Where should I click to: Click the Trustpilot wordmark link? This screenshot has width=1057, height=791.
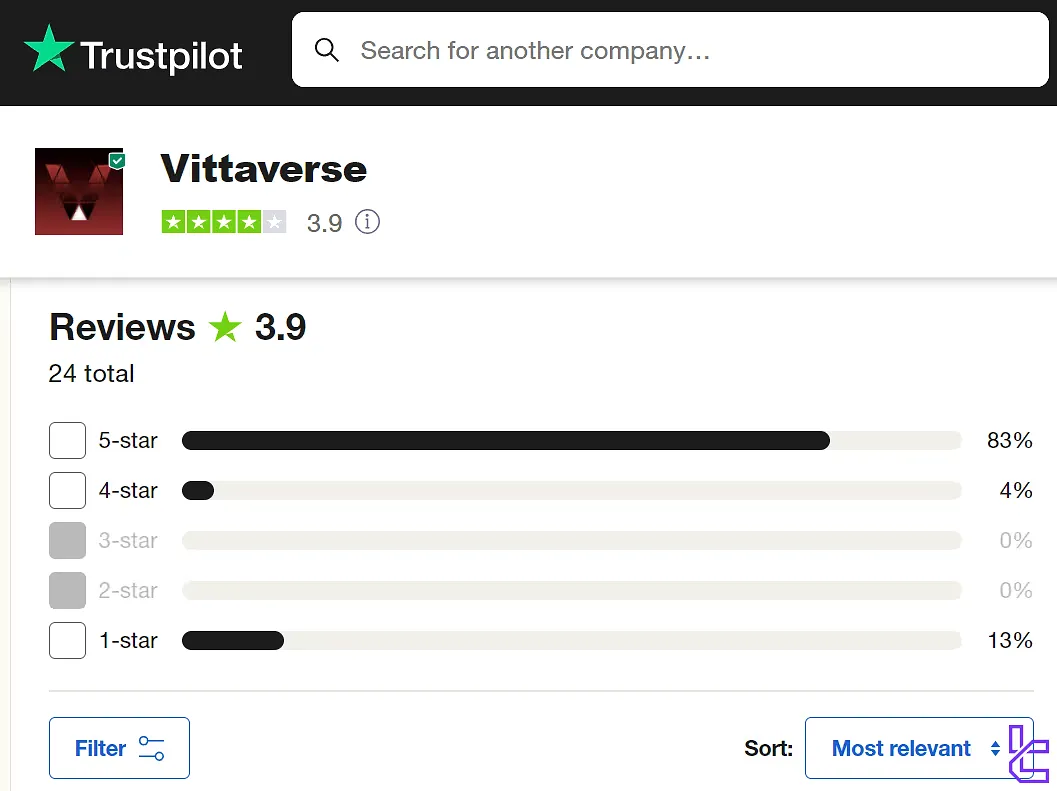(x=161, y=55)
